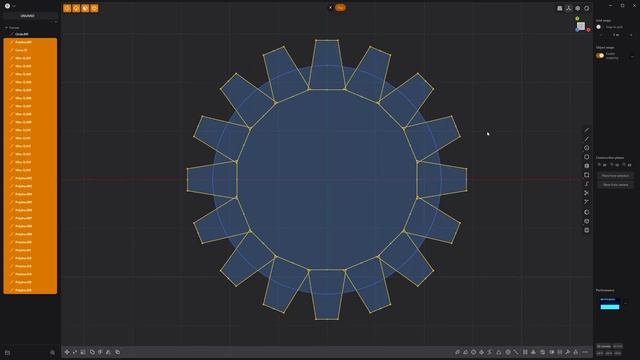Pick the box tool at the toolbar bottom

tap(587, 230)
